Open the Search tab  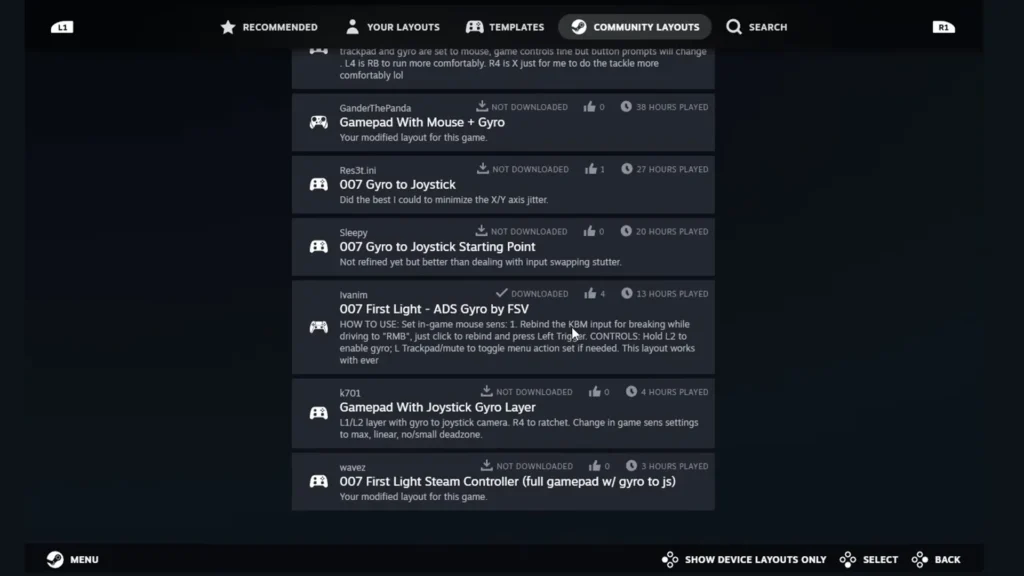(x=757, y=27)
